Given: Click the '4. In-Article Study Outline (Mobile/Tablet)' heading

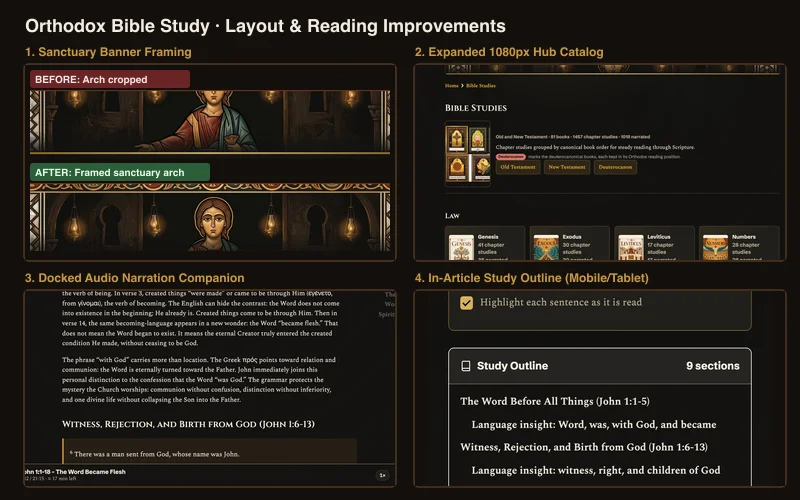Looking at the screenshot, I should tap(532, 278).
